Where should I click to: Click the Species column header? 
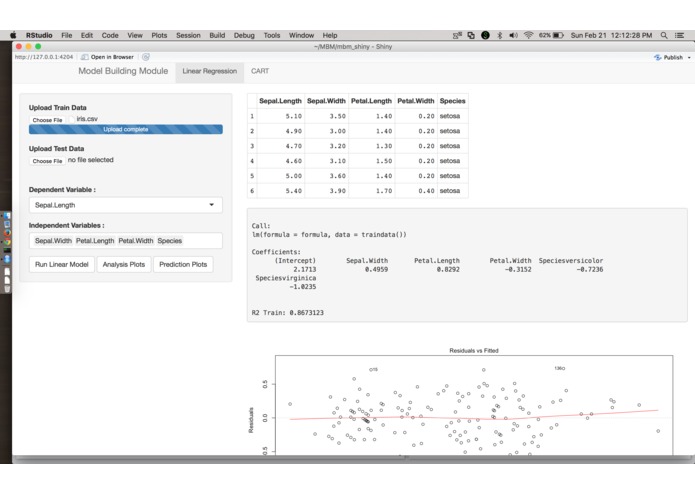[453, 101]
